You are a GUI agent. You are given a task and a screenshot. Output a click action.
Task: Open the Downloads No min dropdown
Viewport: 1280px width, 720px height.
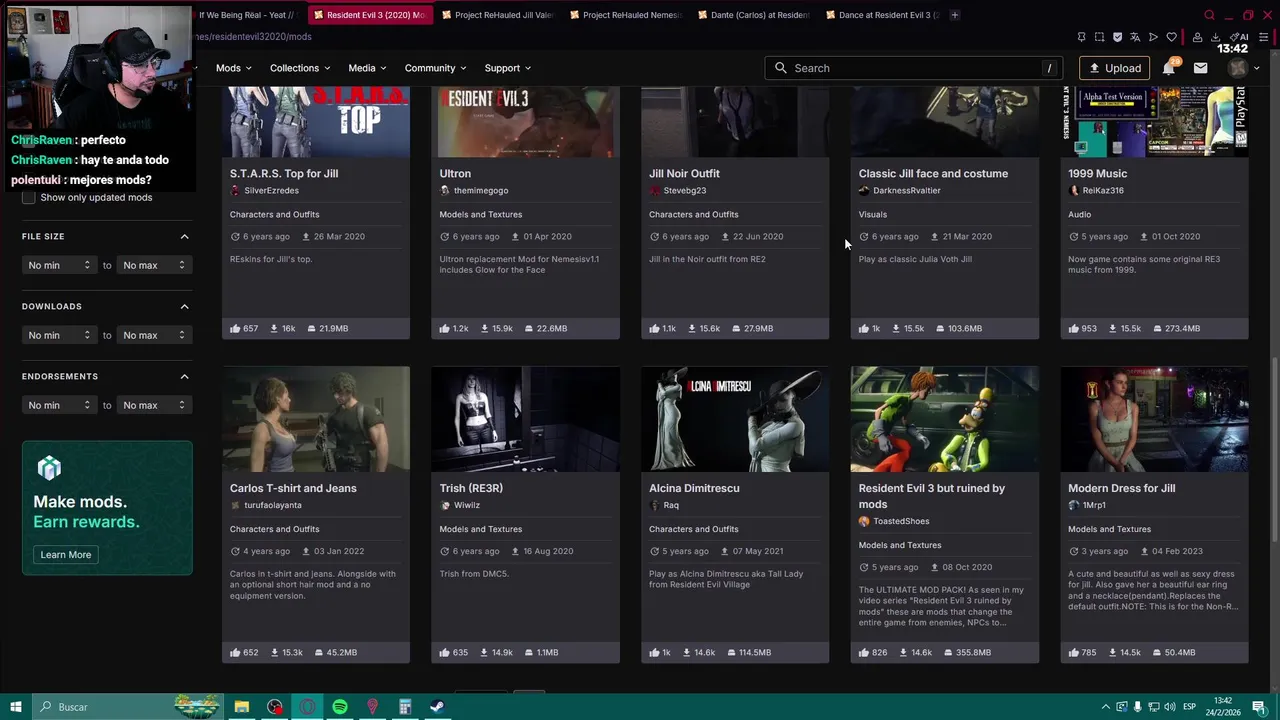click(59, 335)
